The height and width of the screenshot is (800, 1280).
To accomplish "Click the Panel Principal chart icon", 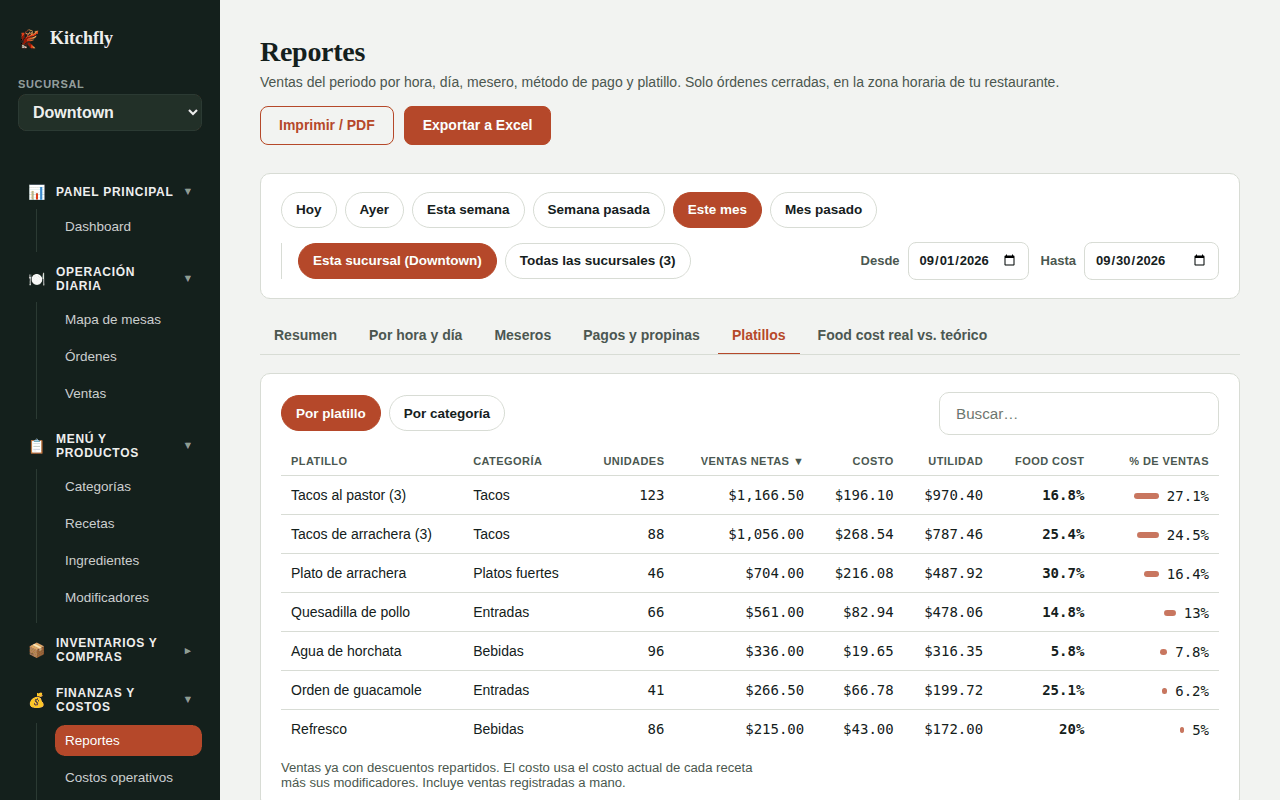I will click(x=37, y=192).
